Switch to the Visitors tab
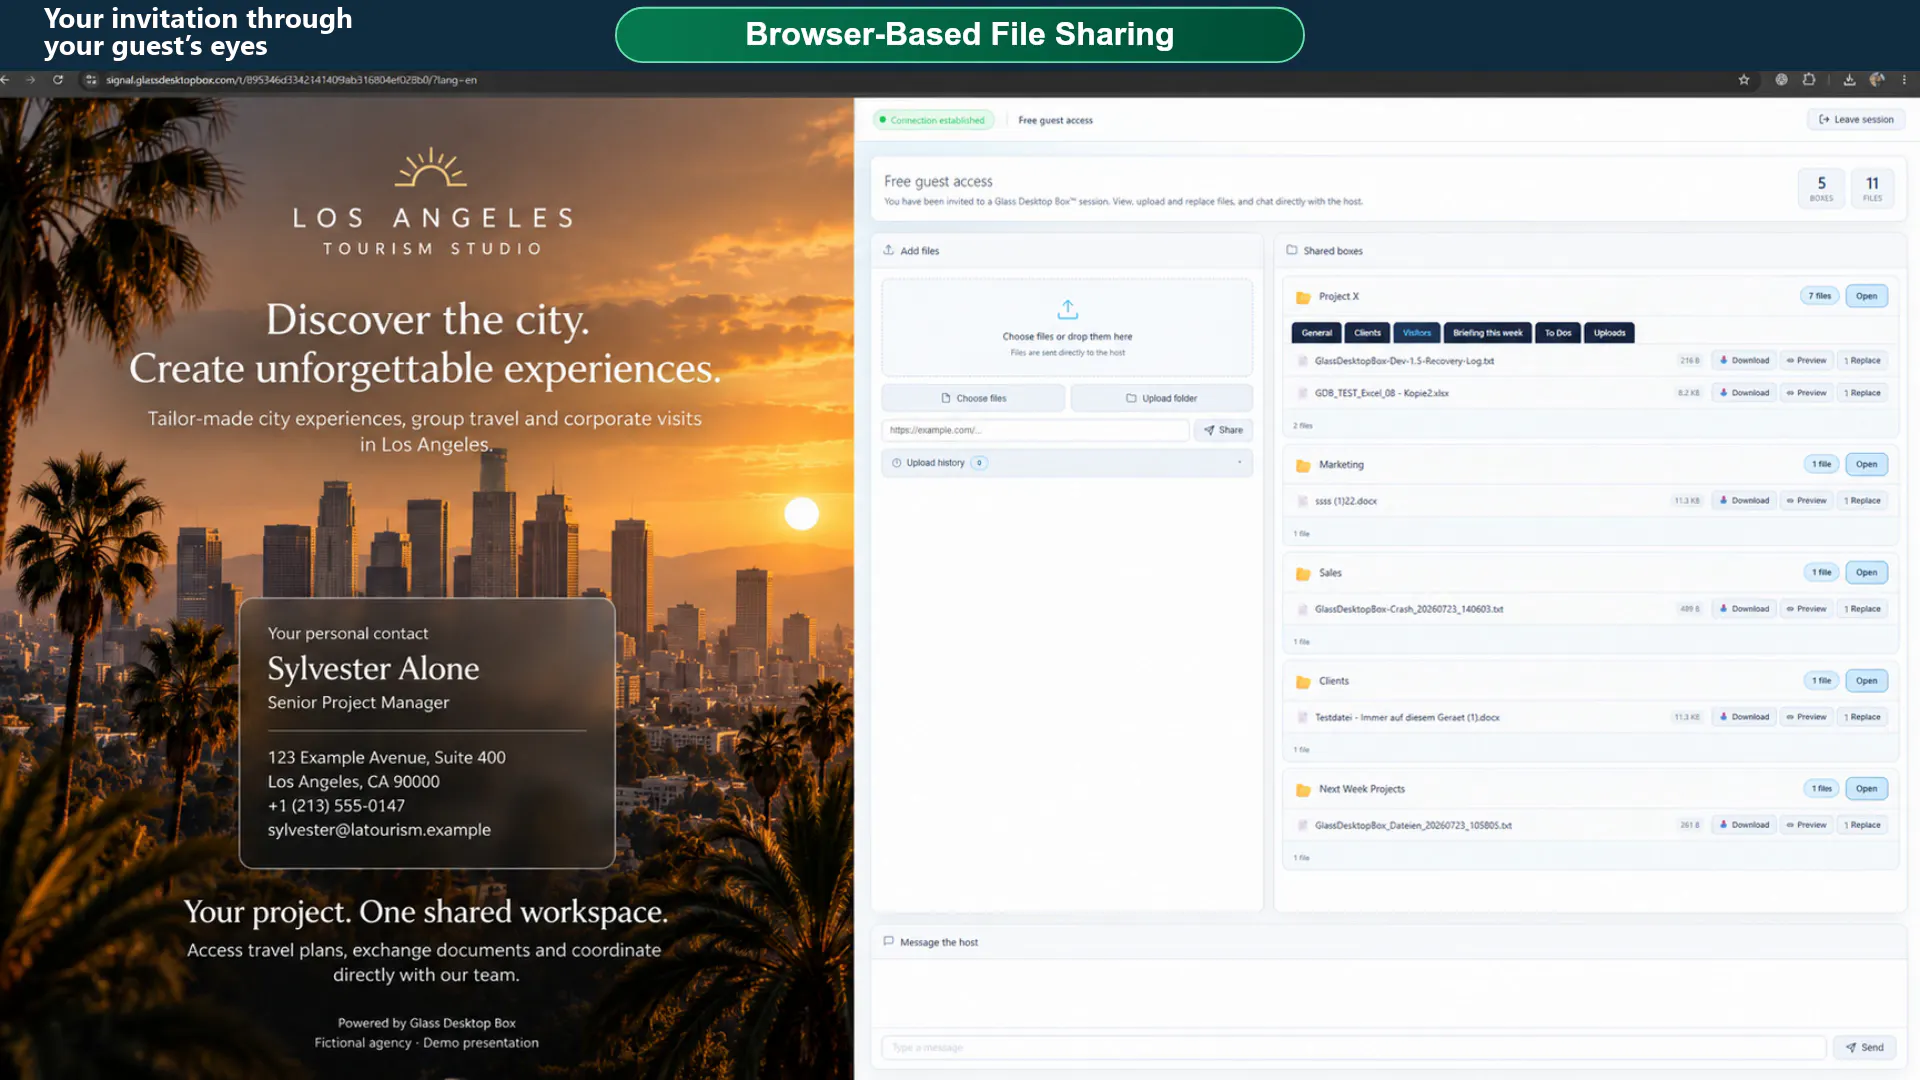Image resolution: width=1920 pixels, height=1080 pixels. click(1416, 333)
